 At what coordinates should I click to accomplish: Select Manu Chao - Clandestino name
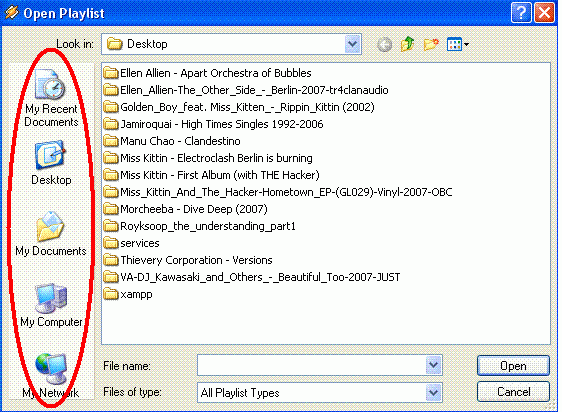(x=180, y=141)
